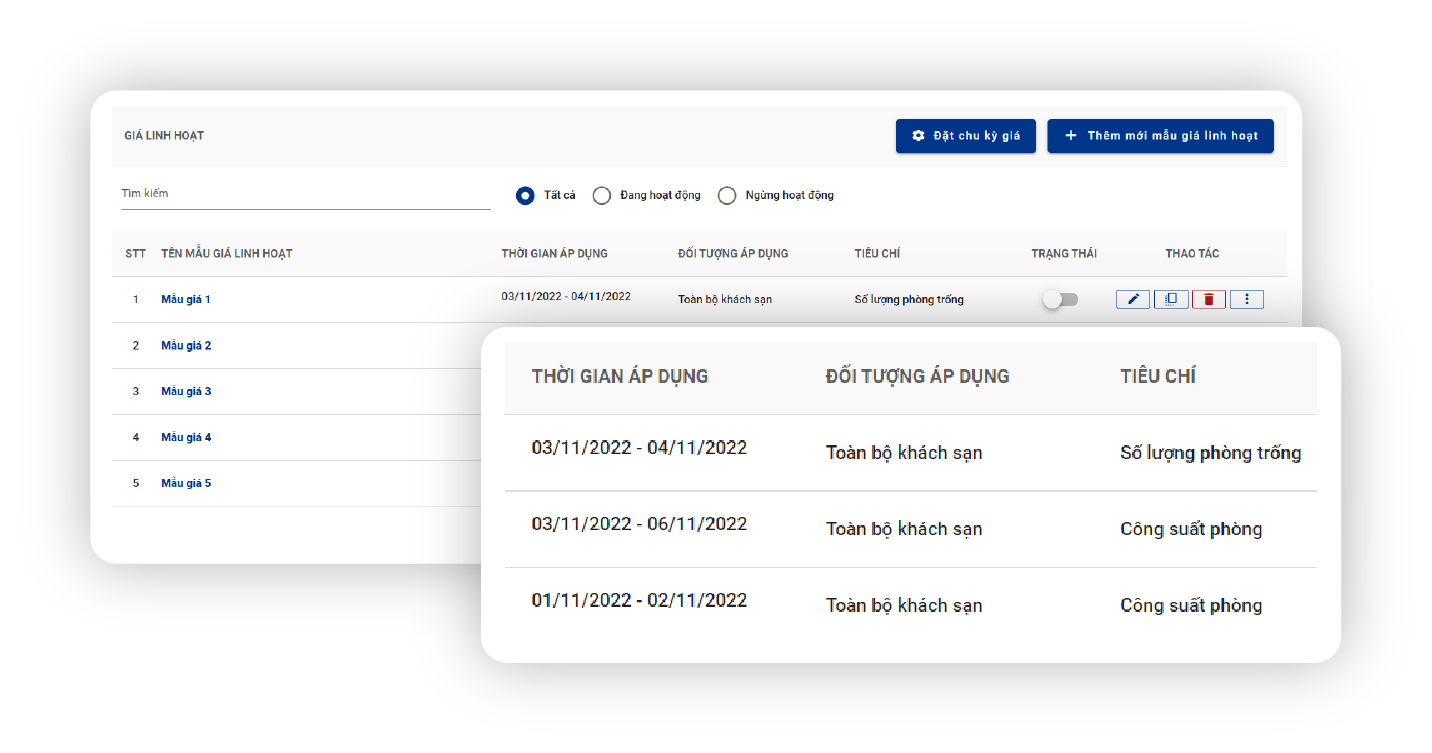Click the duplicate icon for Mẫu giá 1
The image size is (1432, 753).
pyautogui.click(x=1170, y=299)
